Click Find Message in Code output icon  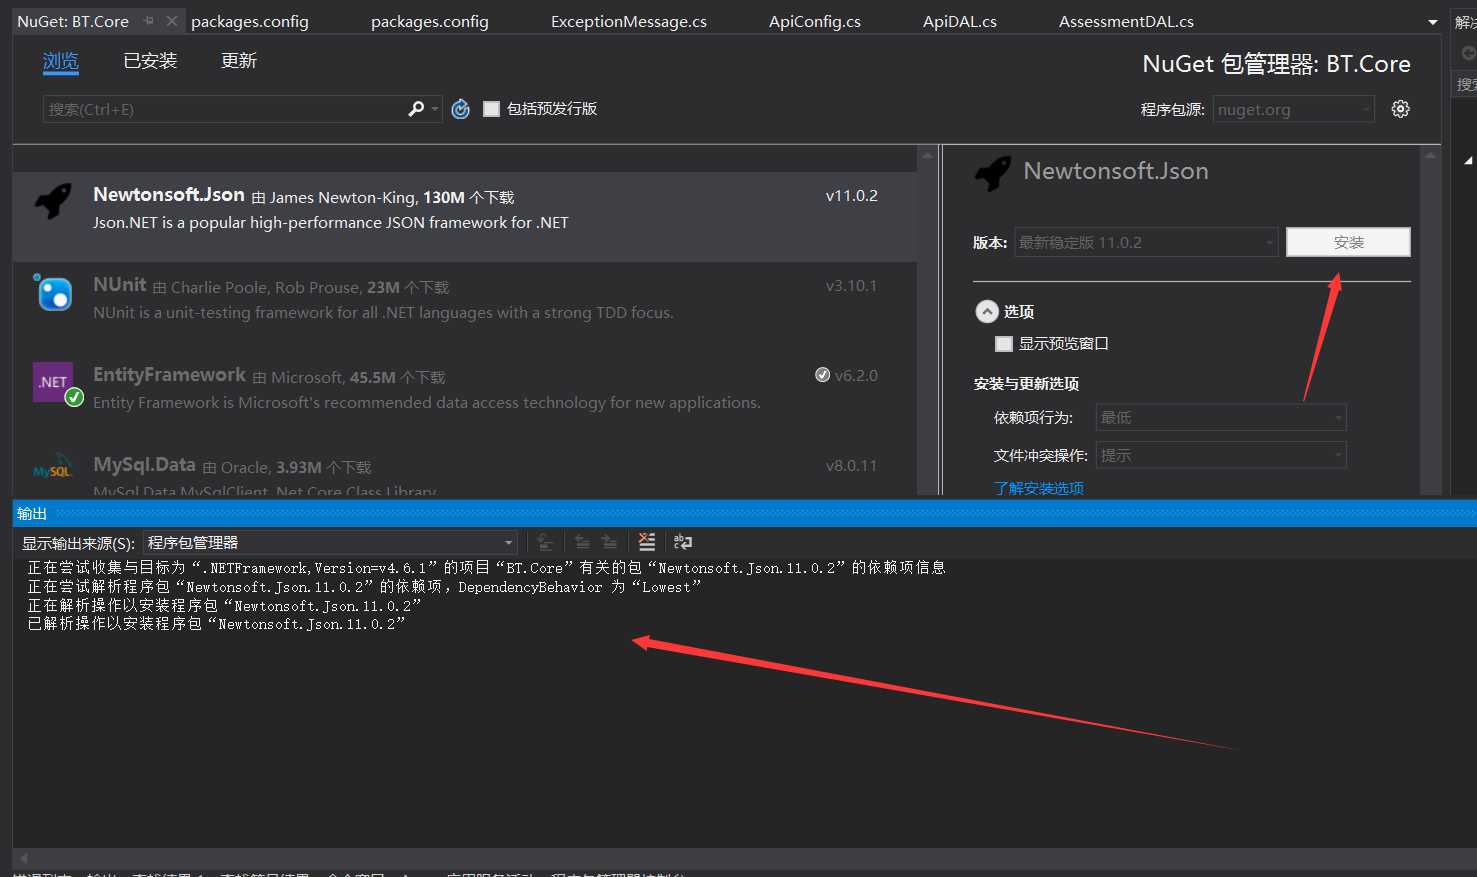(x=545, y=542)
